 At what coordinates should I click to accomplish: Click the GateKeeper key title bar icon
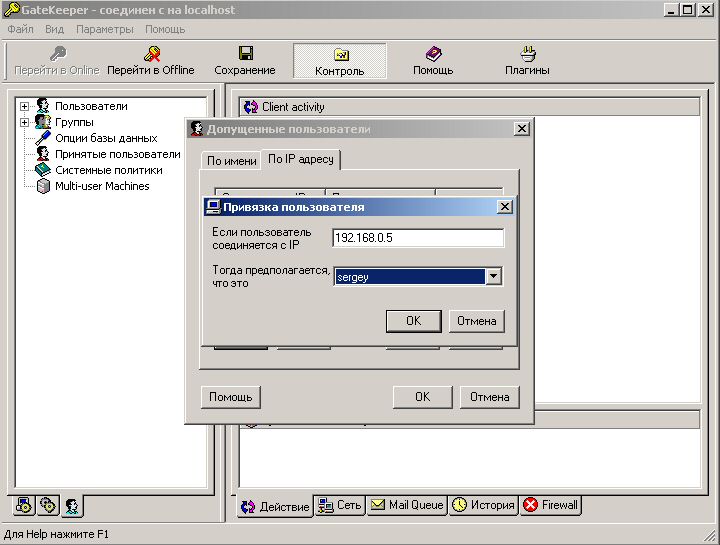pos(11,10)
